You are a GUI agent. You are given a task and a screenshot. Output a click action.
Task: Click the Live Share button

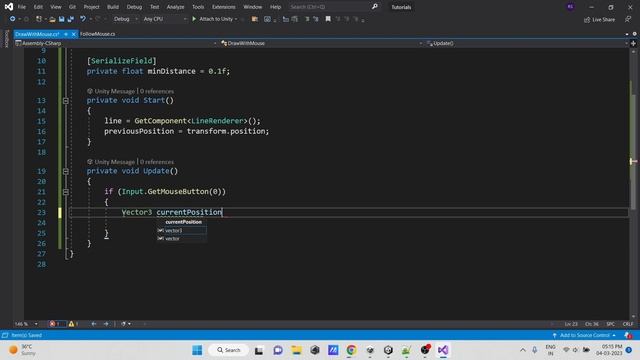coord(599,19)
